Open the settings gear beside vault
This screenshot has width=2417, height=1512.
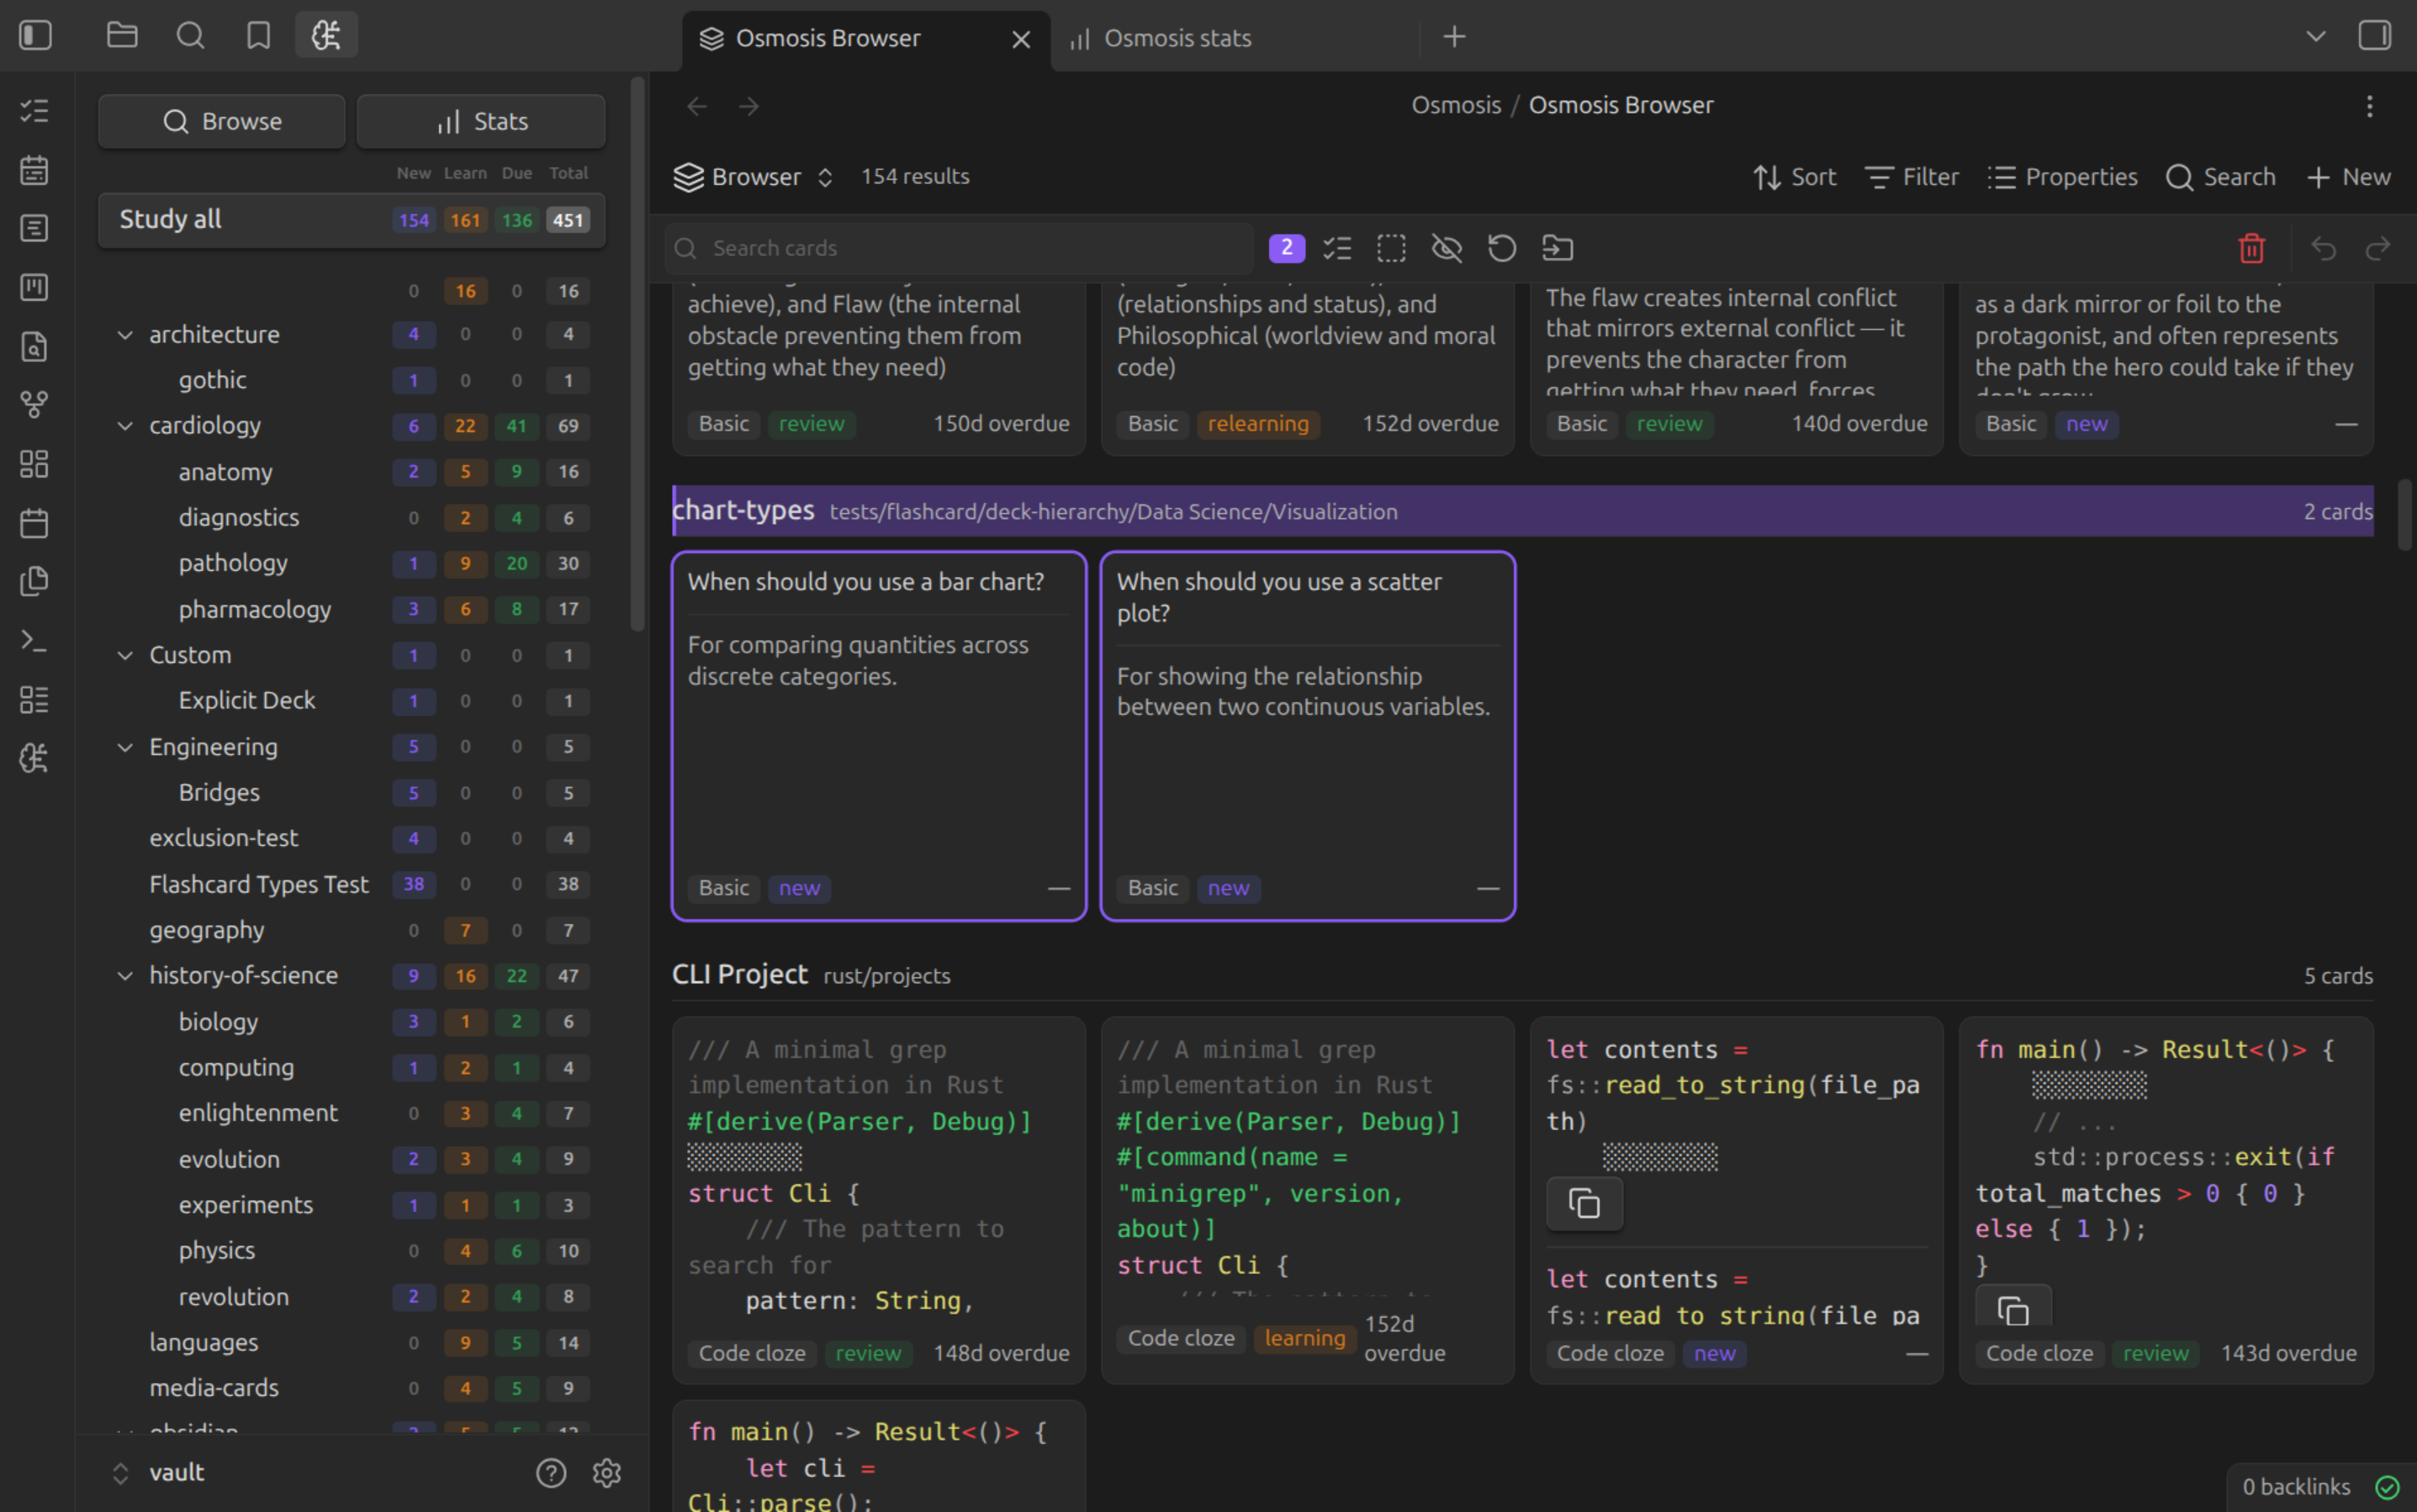point(607,1472)
